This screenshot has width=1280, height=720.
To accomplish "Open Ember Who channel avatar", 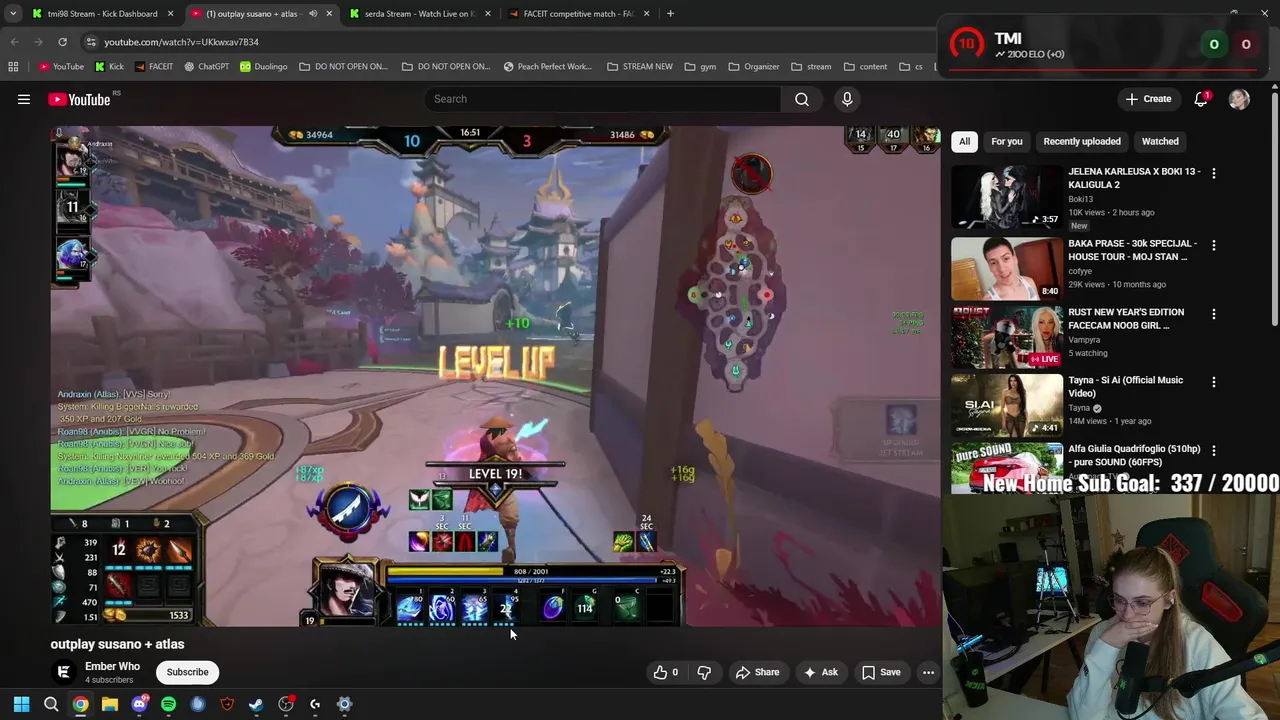I will point(64,672).
